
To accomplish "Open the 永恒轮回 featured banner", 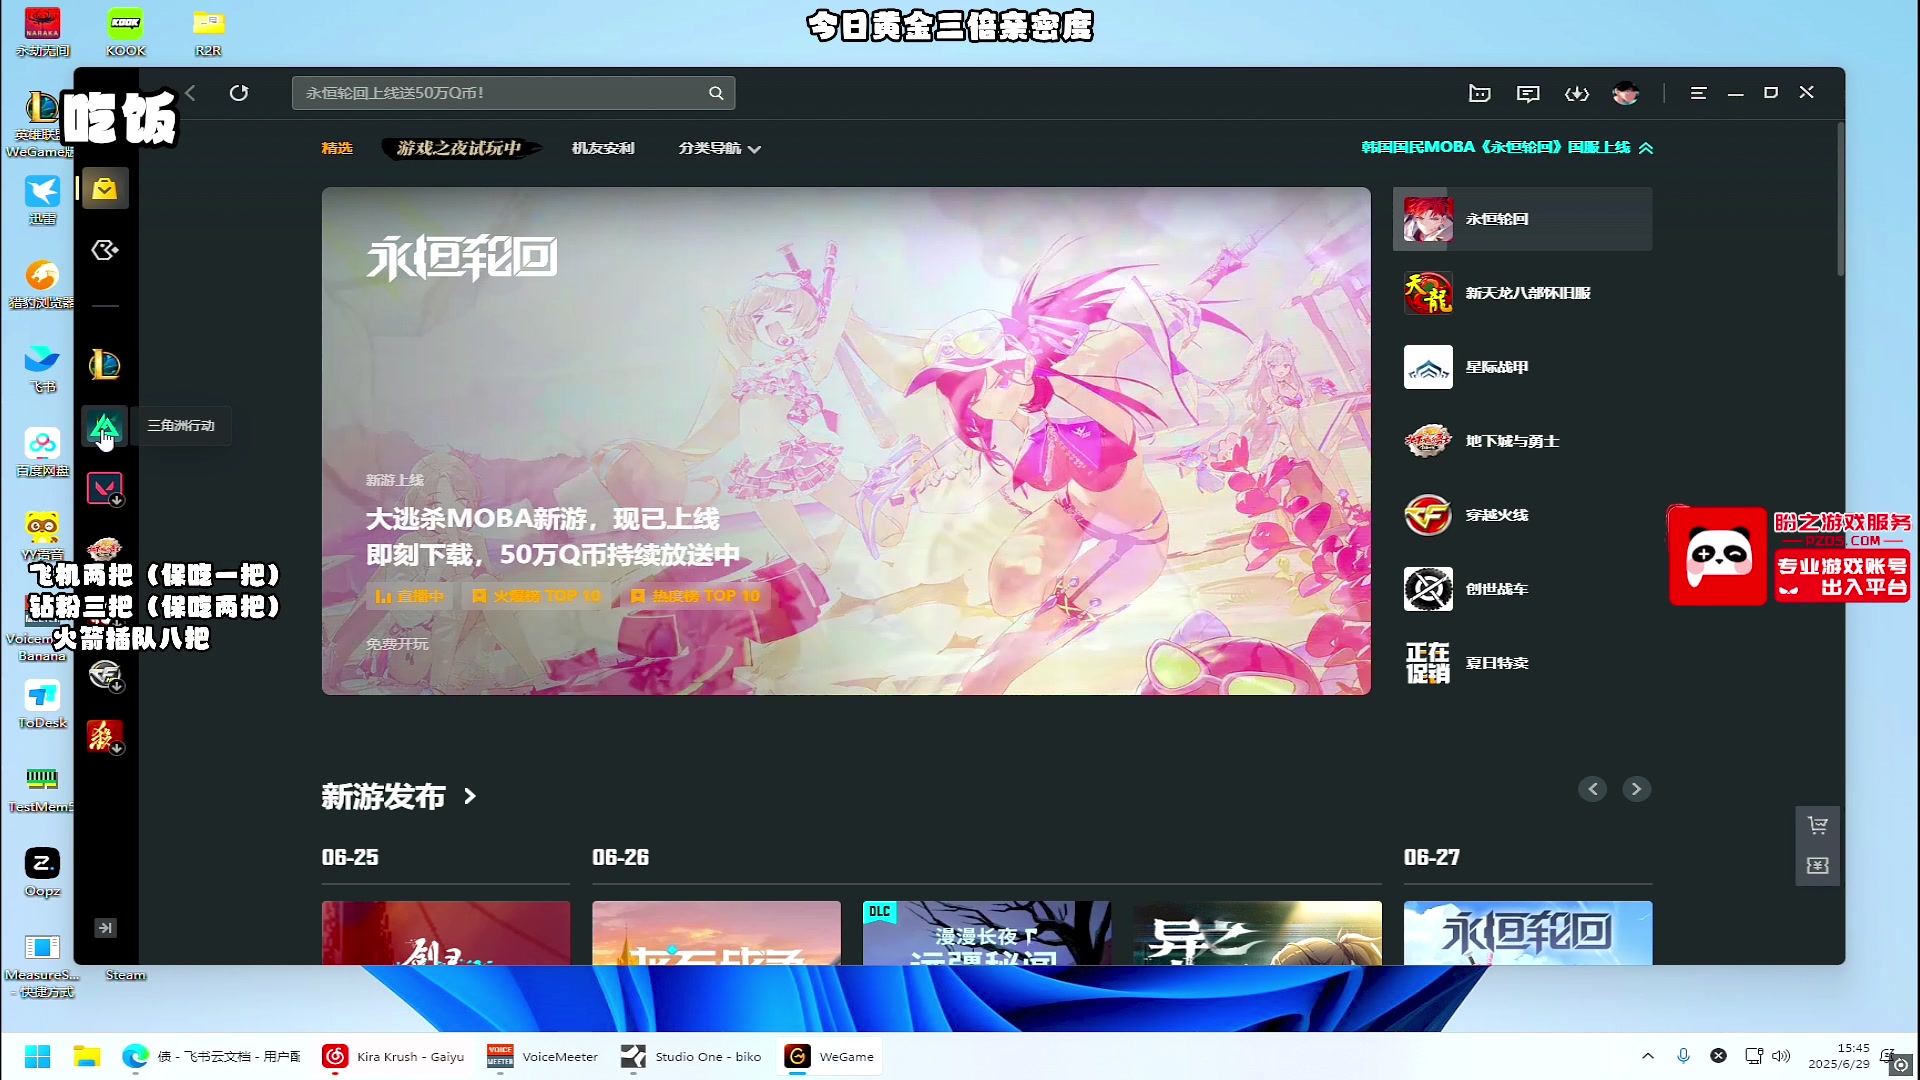I will 846,441.
